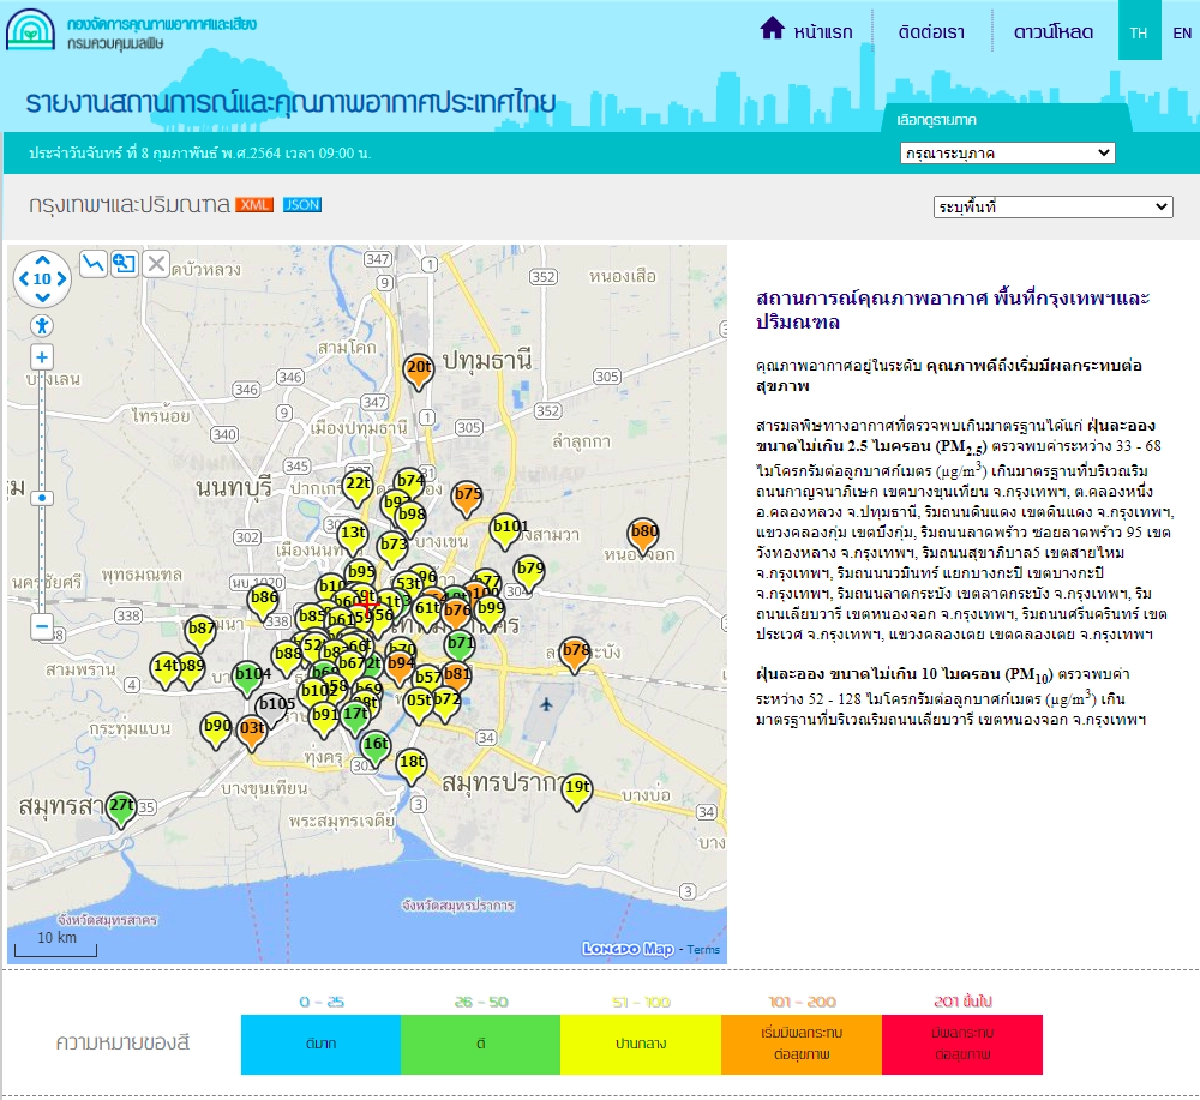The width and height of the screenshot is (1200, 1100).
Task: Select the zoom-to-area box tool
Action: tap(124, 264)
